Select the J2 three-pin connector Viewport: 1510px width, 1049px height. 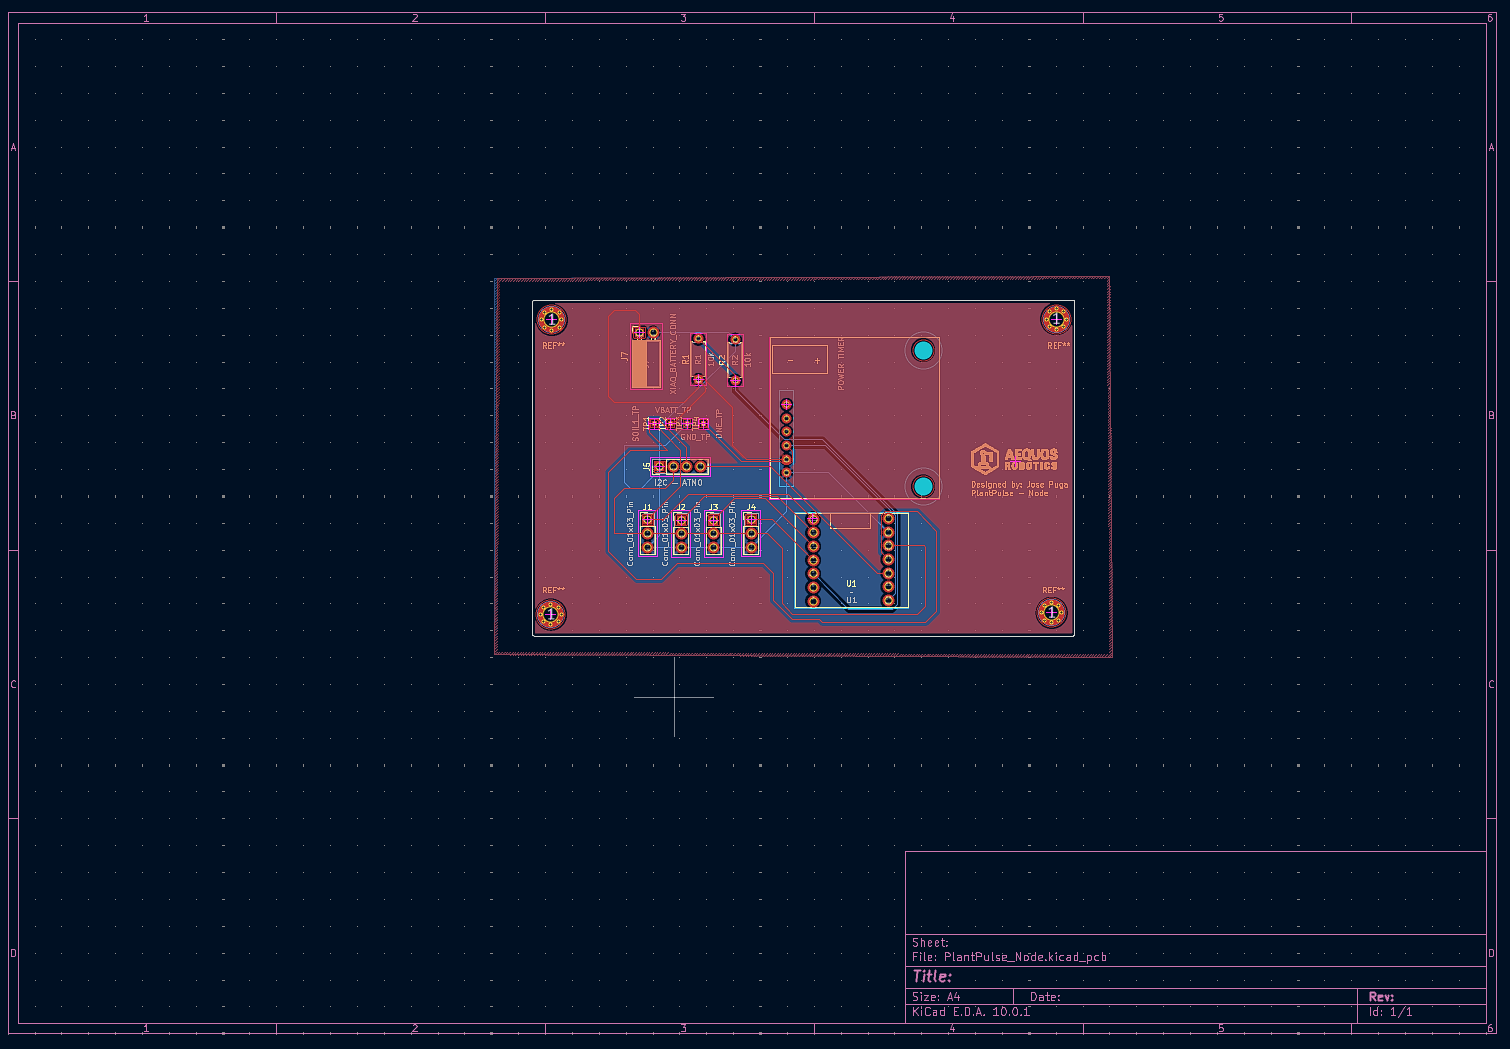point(681,533)
